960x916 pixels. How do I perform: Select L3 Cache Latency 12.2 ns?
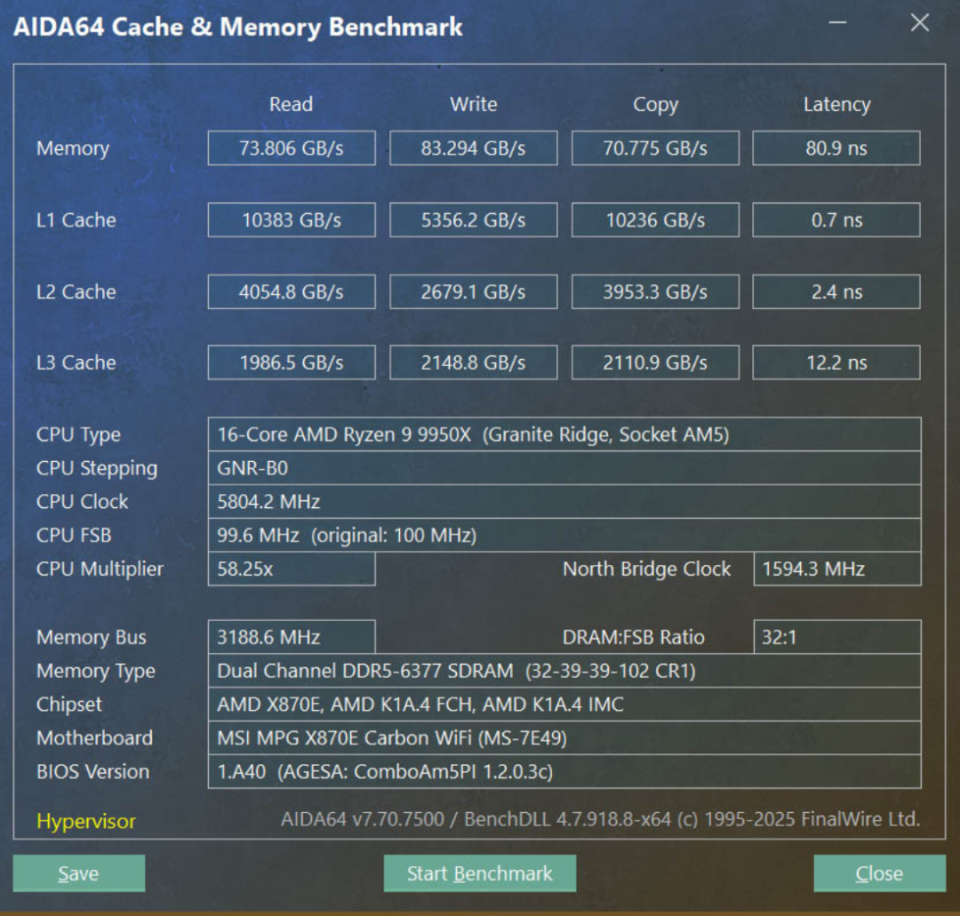[x=836, y=362]
